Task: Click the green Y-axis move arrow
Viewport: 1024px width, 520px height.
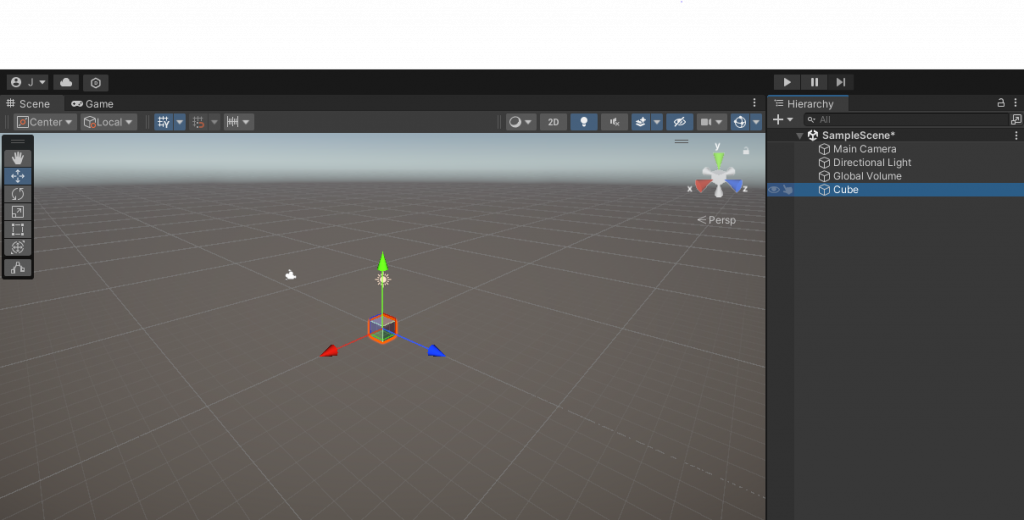Action: click(383, 262)
